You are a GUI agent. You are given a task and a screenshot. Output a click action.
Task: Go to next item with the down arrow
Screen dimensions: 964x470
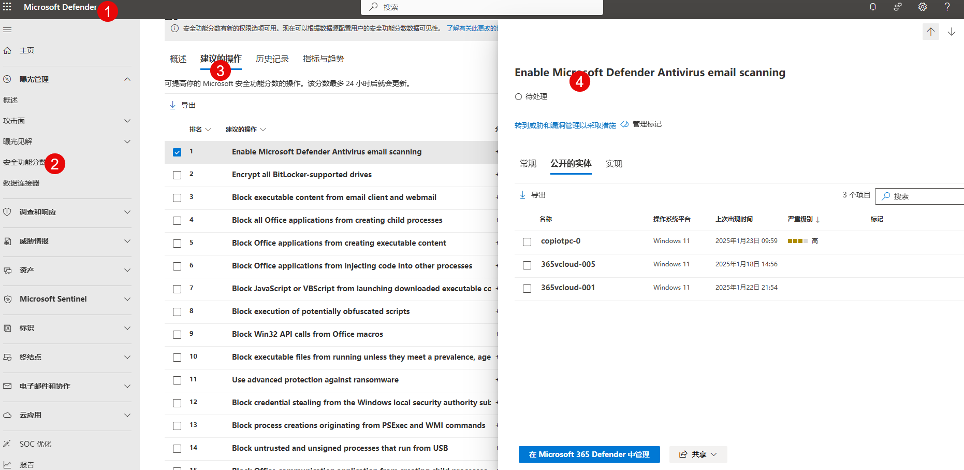(952, 32)
